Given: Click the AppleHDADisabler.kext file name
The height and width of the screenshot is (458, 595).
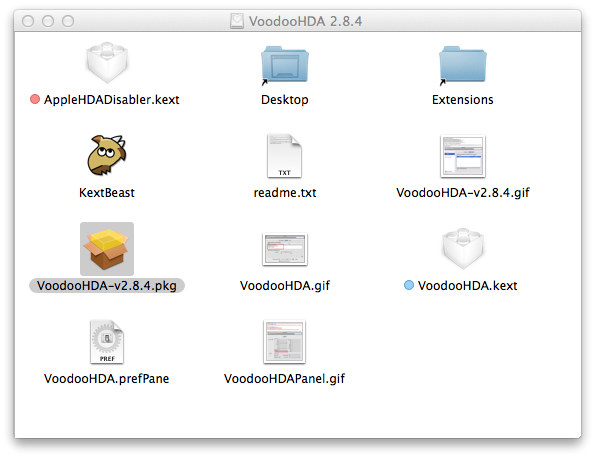Looking at the screenshot, I should point(112,100).
